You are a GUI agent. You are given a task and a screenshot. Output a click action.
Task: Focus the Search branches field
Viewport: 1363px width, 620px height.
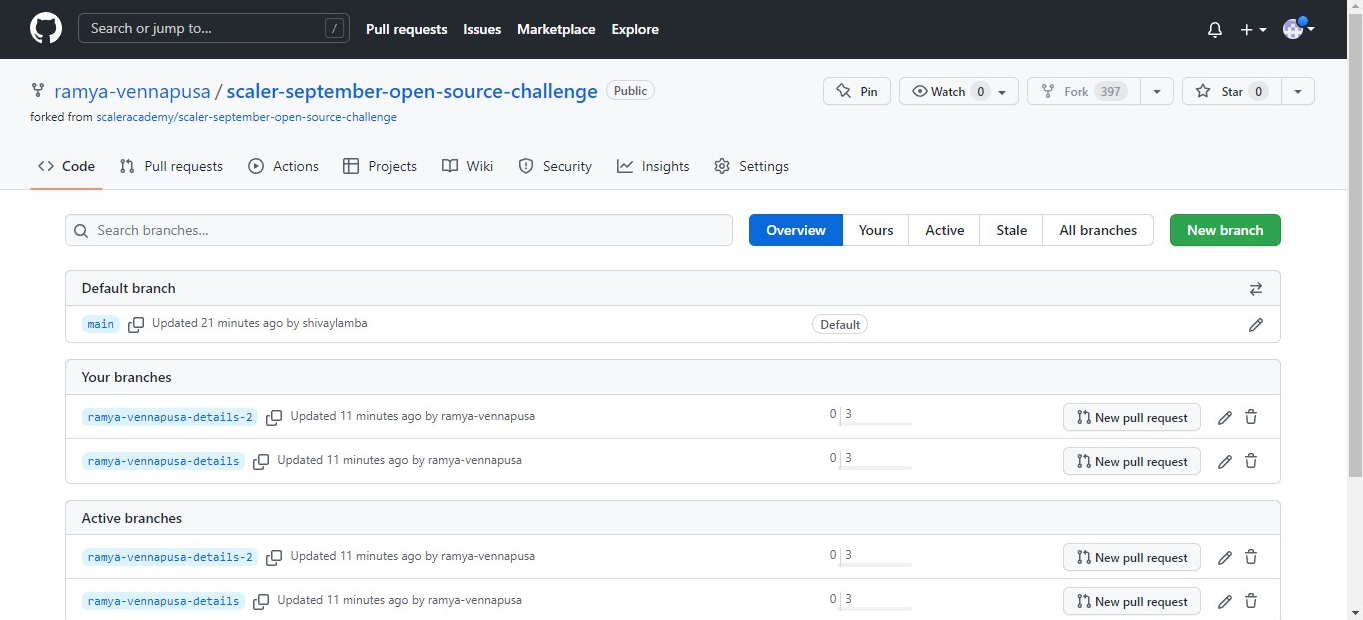click(x=399, y=230)
